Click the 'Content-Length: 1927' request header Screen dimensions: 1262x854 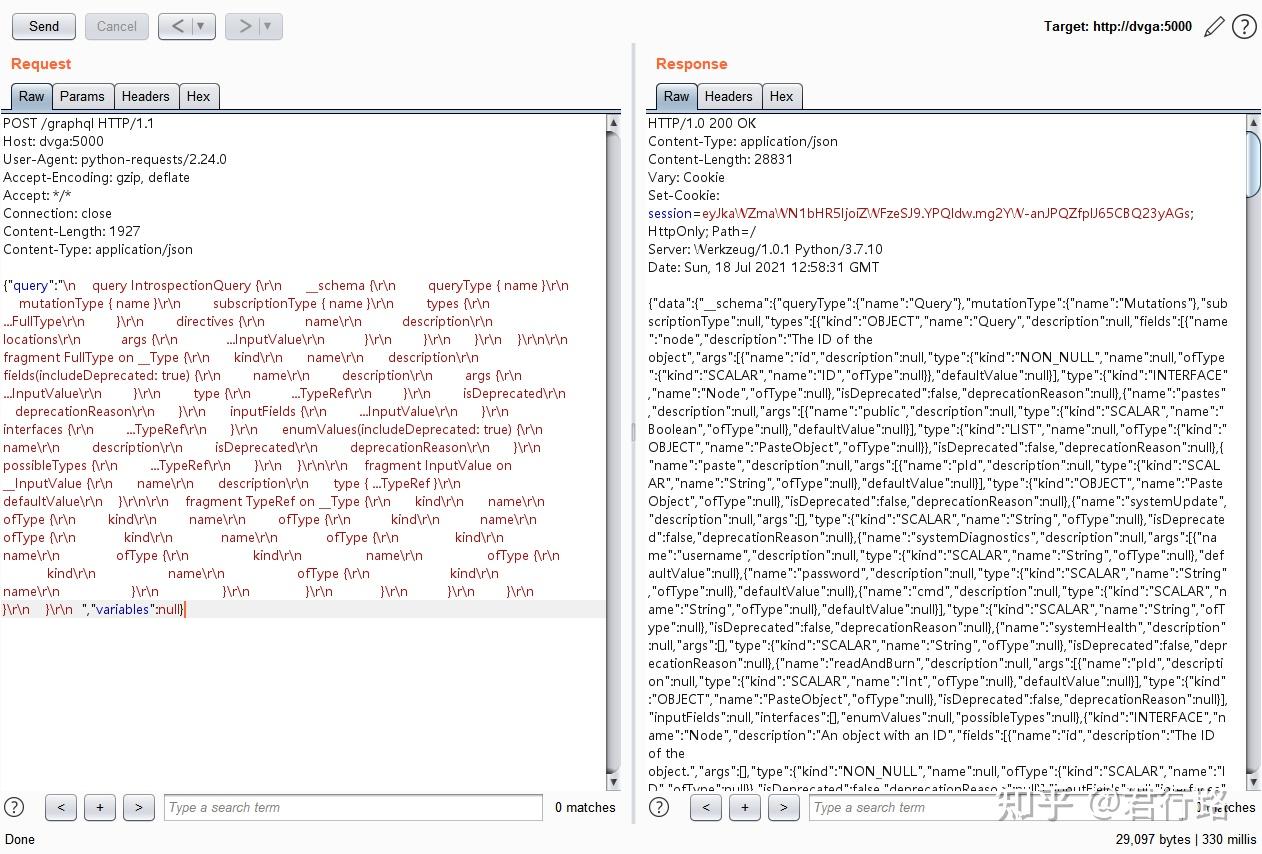coord(72,231)
